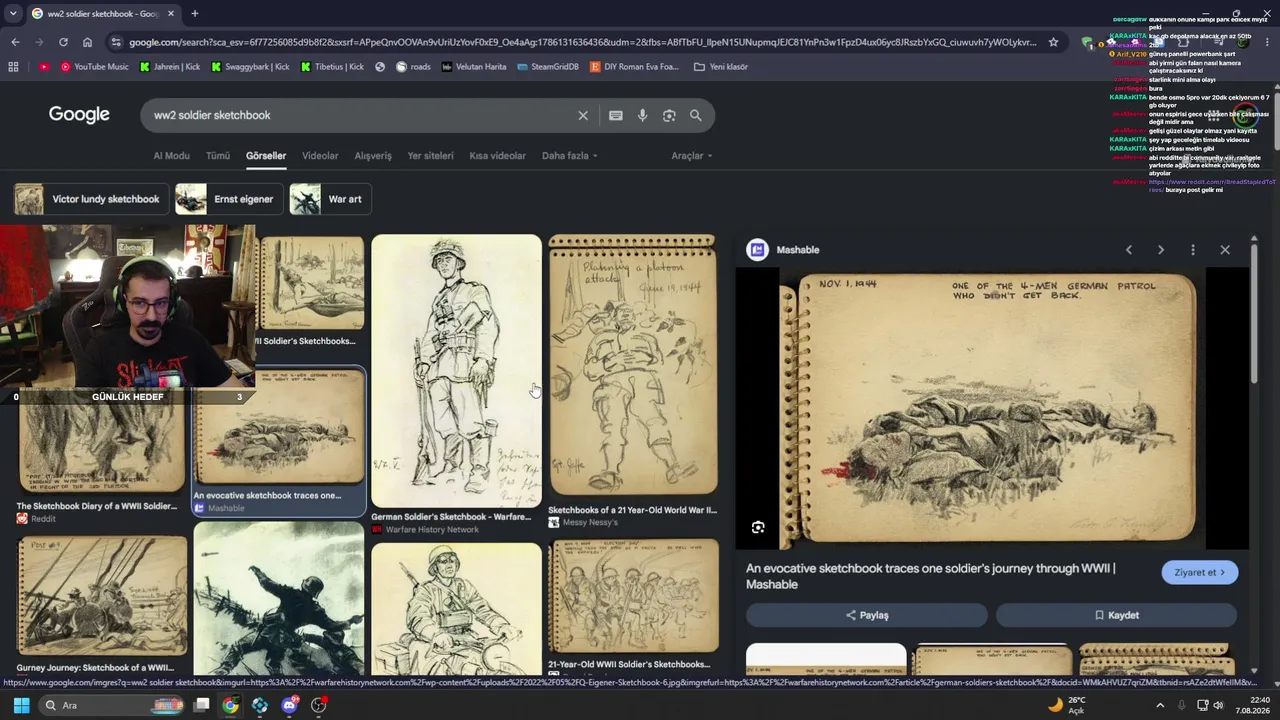The width and height of the screenshot is (1280, 720).
Task: Switch to the Tümü results tab
Action: tap(218, 156)
